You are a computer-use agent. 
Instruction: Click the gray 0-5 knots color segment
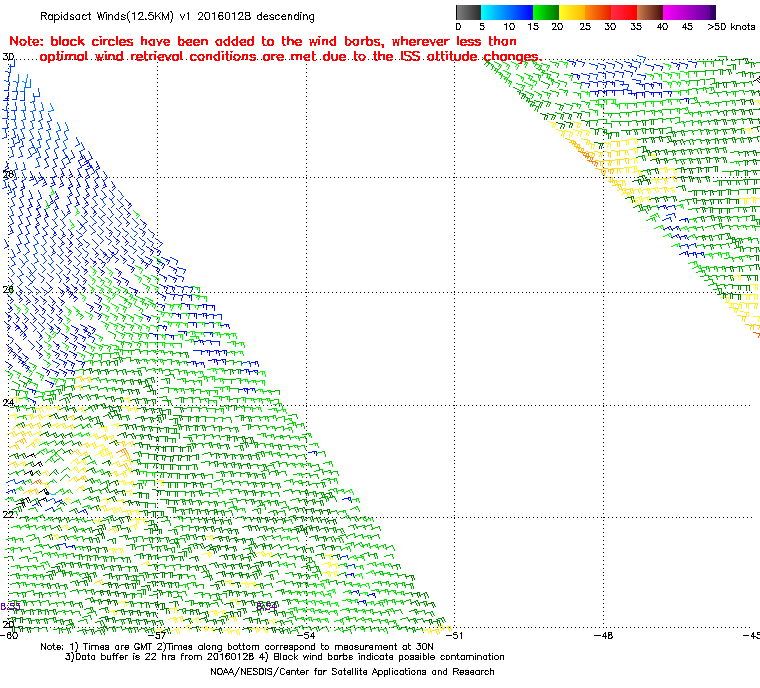point(468,12)
